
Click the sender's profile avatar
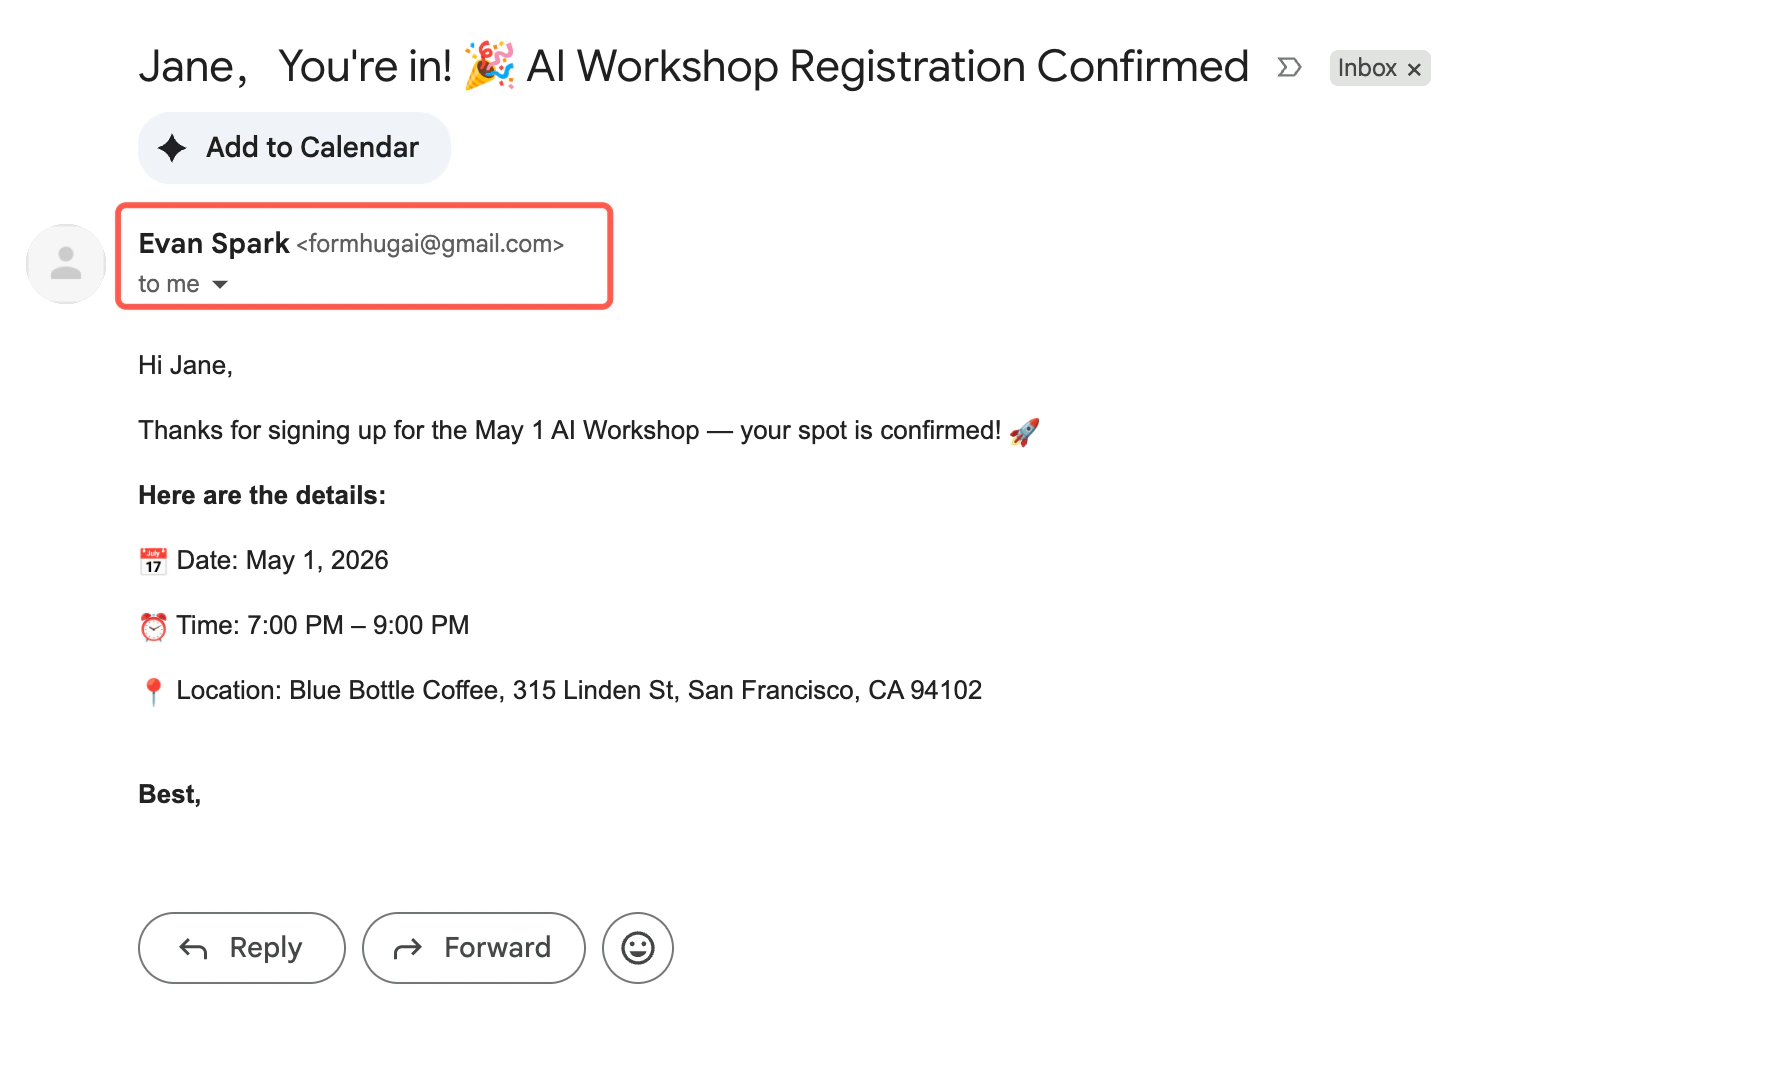point(65,263)
